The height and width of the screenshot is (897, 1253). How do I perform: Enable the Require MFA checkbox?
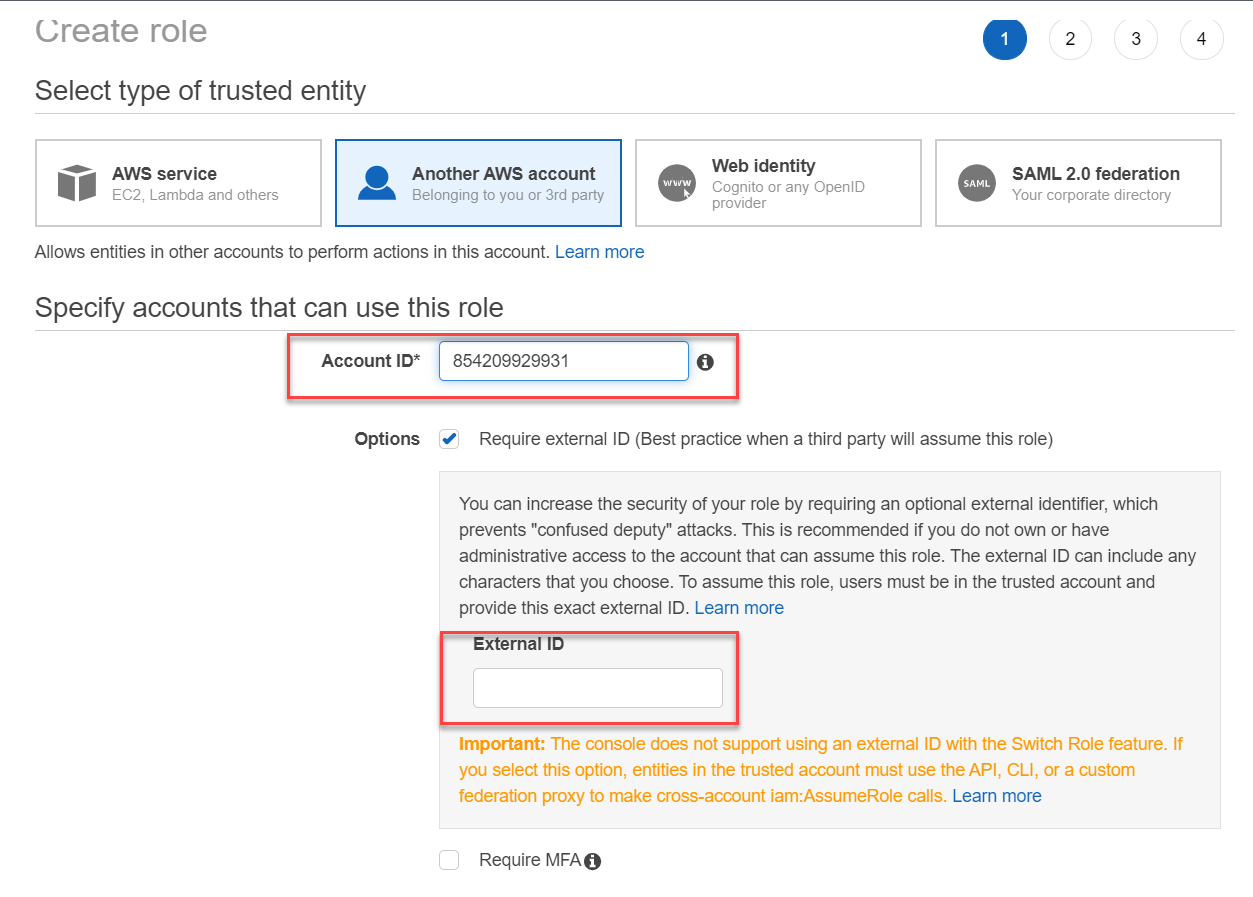(450, 860)
